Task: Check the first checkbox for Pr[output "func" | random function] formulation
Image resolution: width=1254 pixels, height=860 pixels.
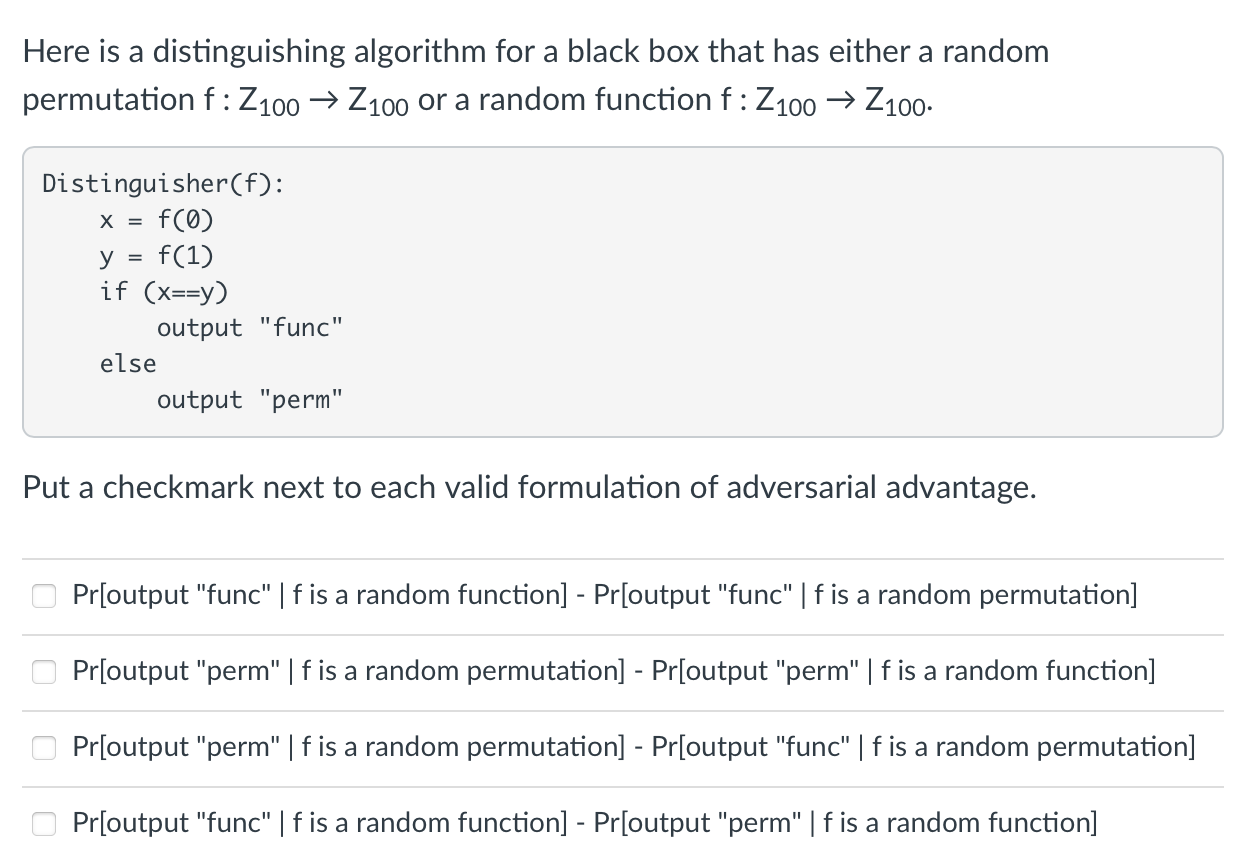Action: pos(44,595)
